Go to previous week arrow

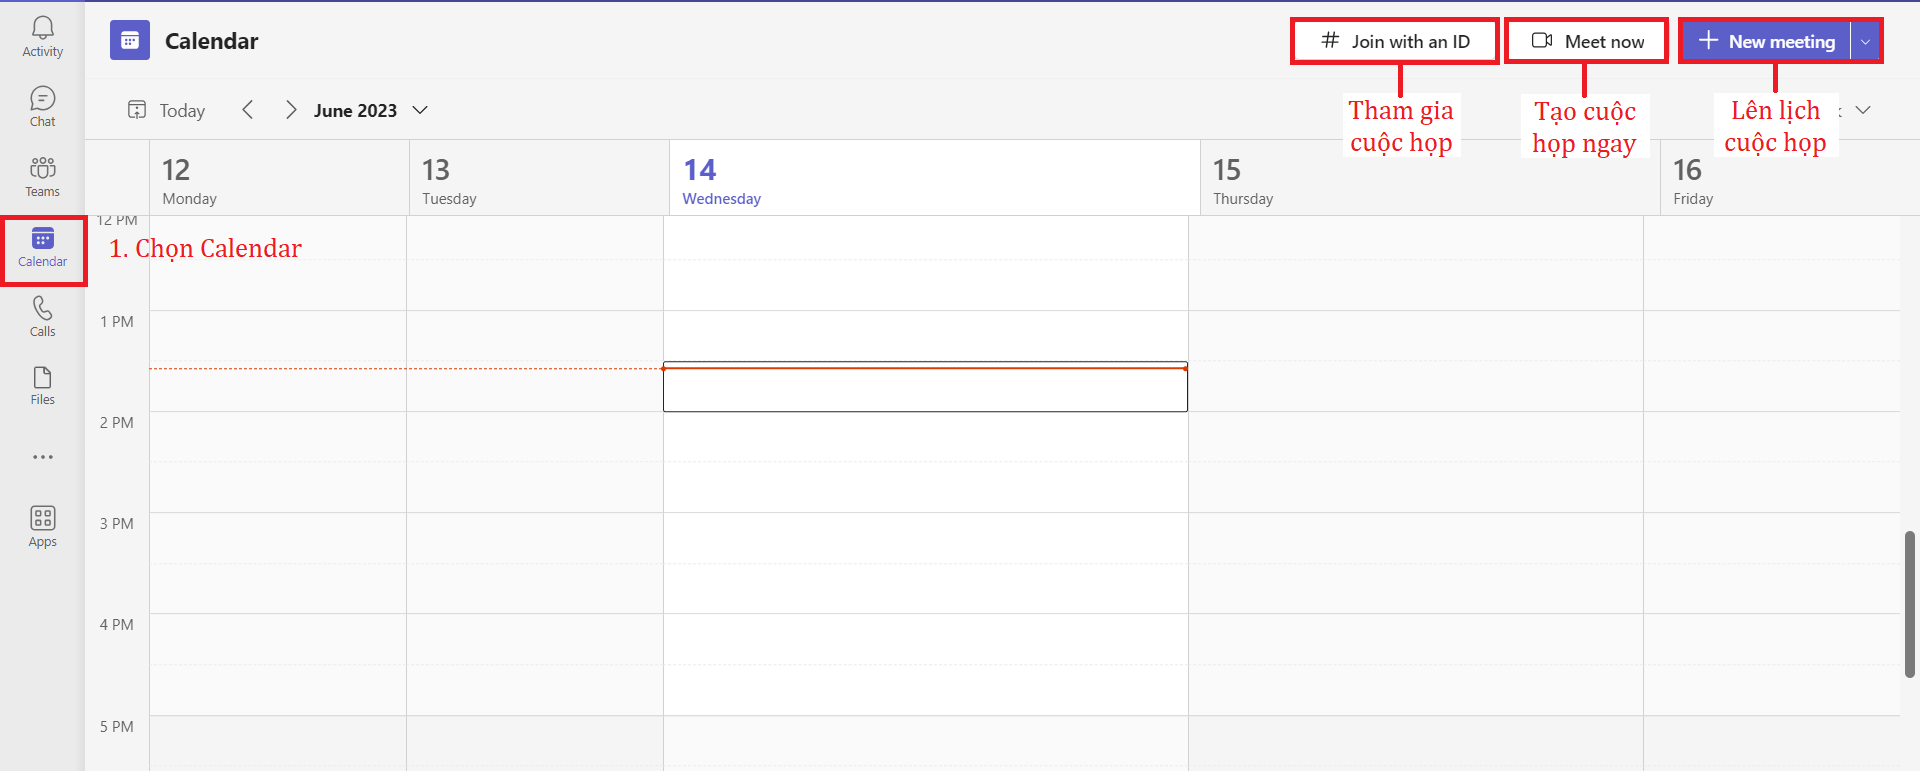(248, 110)
